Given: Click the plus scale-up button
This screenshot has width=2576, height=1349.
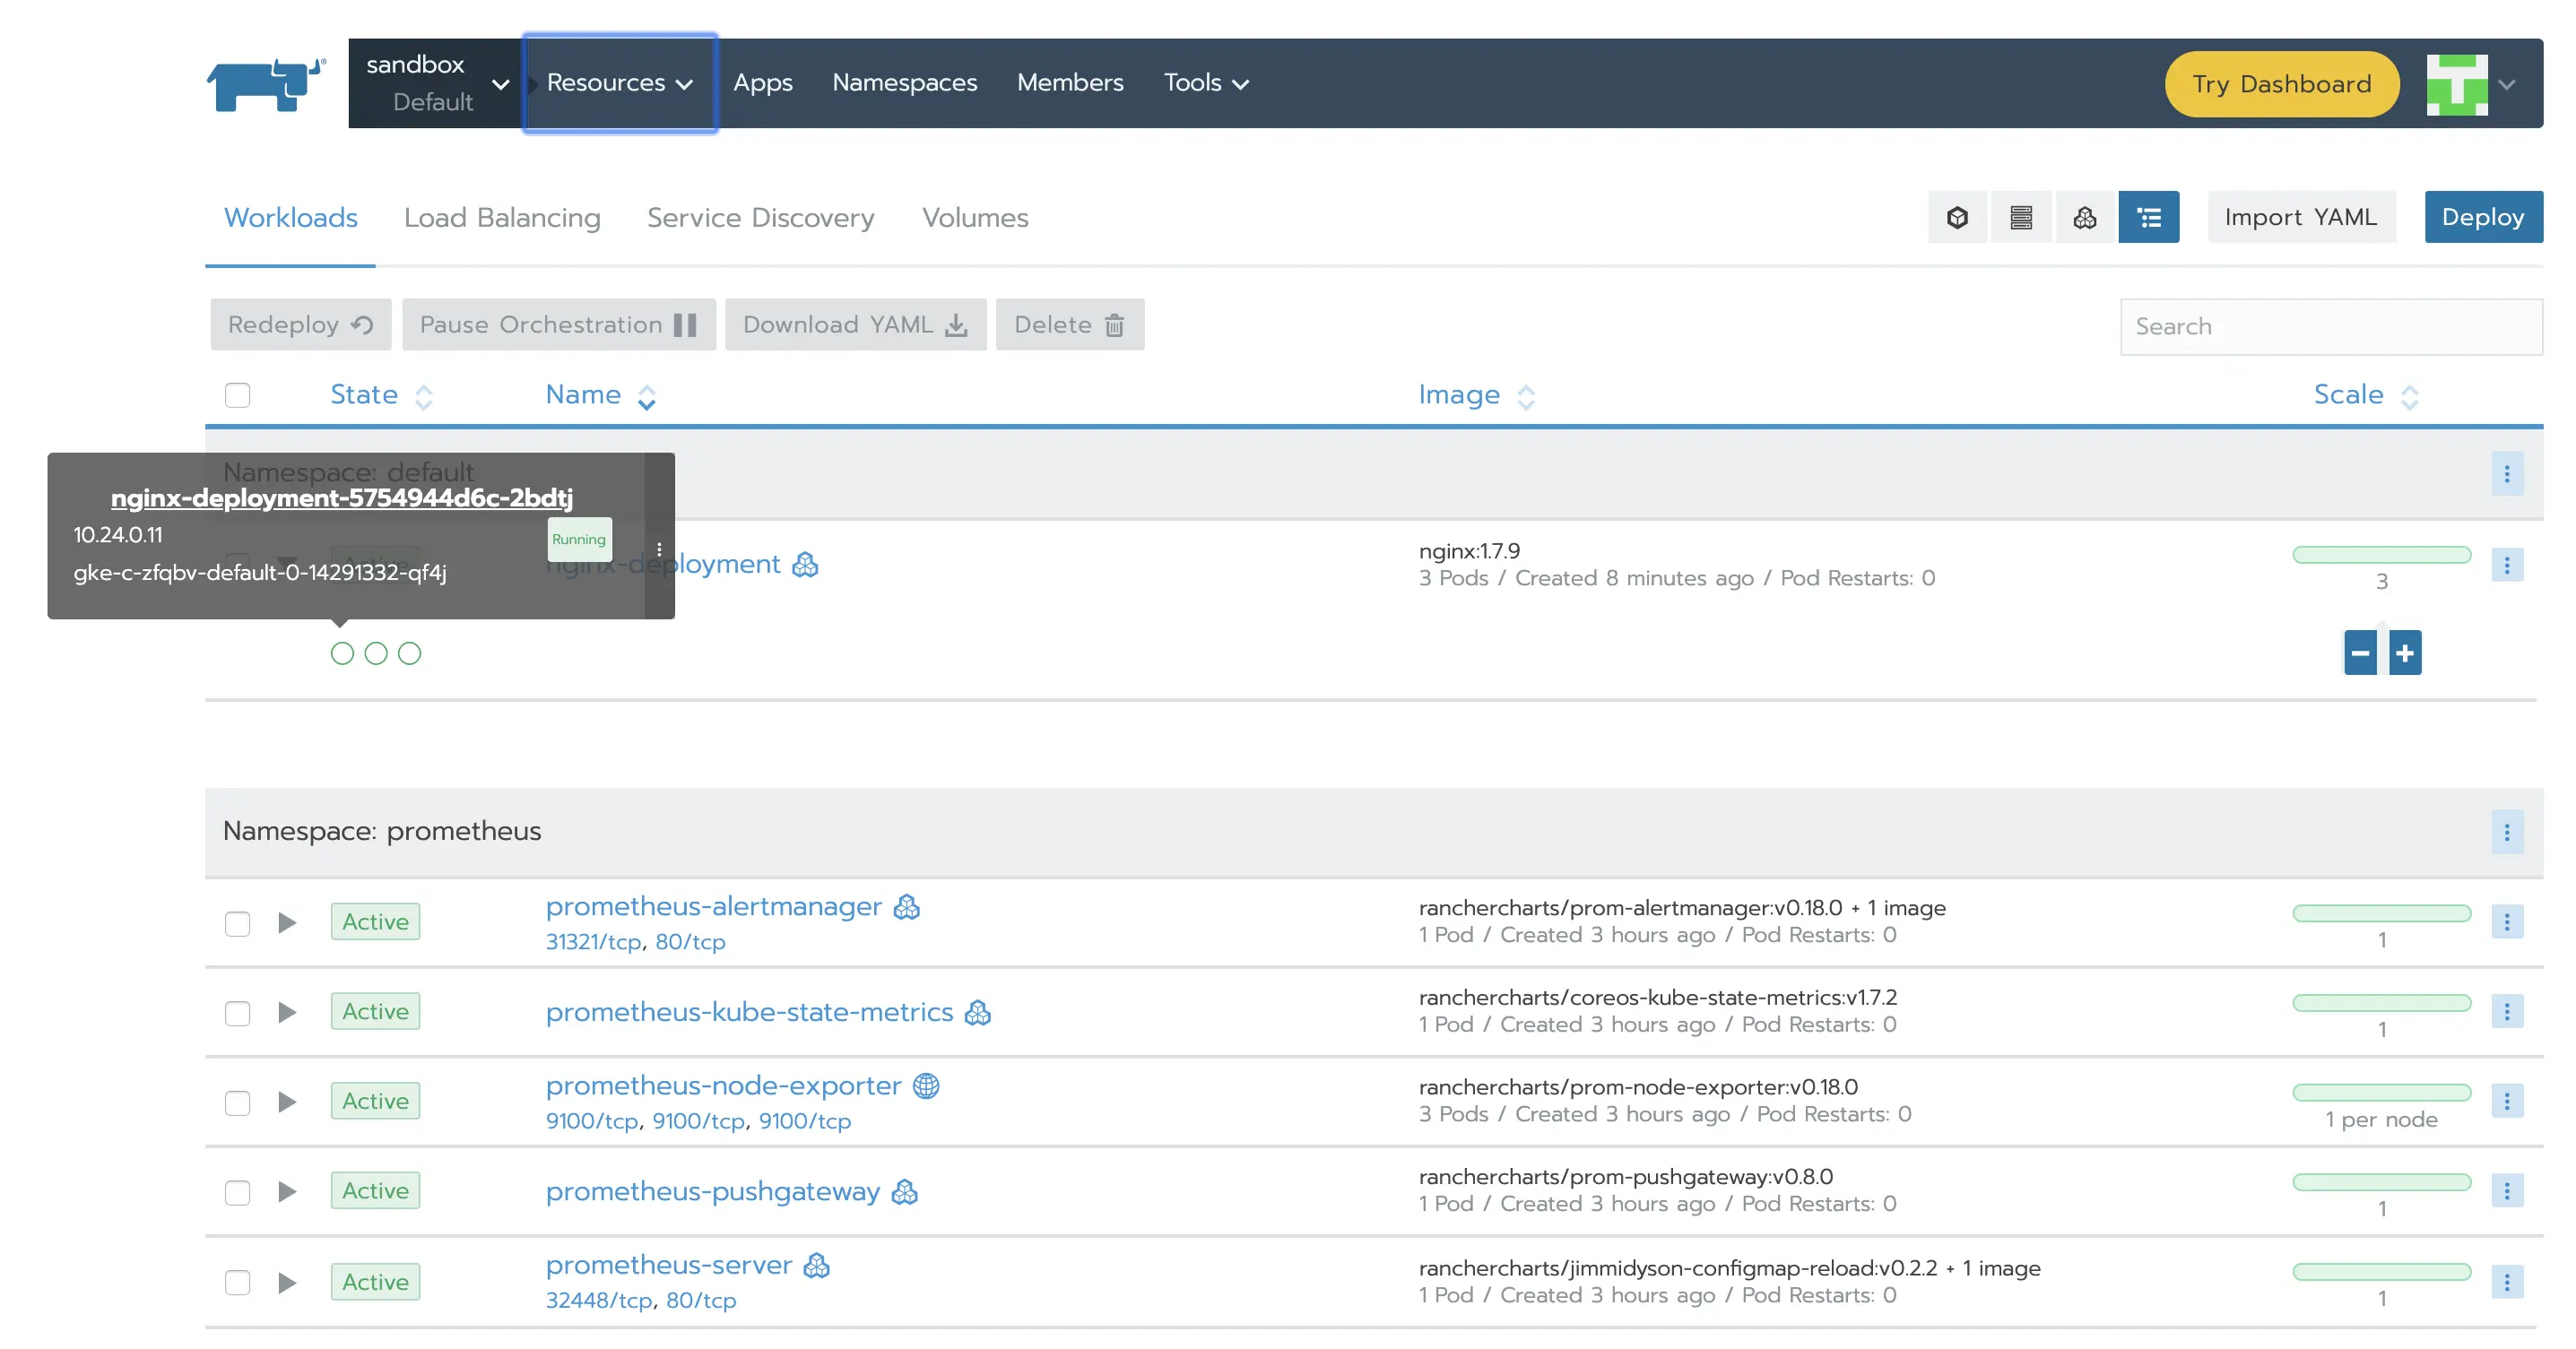Looking at the screenshot, I should tap(2405, 653).
